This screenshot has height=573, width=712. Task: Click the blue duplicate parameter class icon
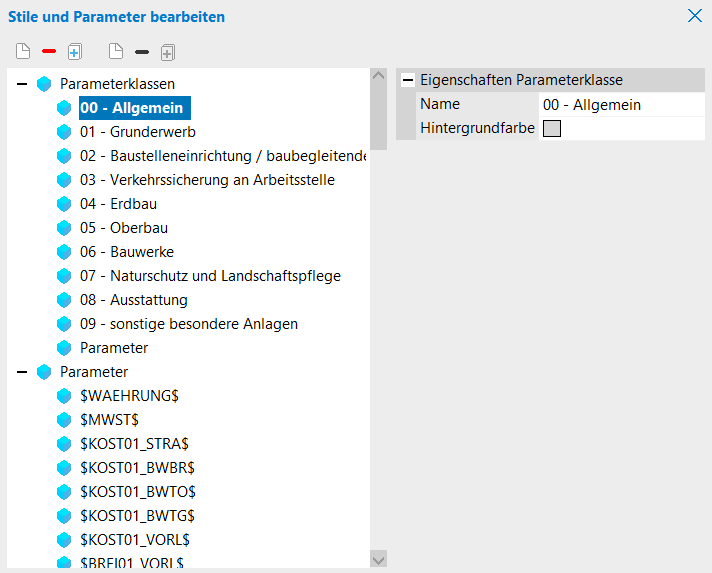[74, 51]
